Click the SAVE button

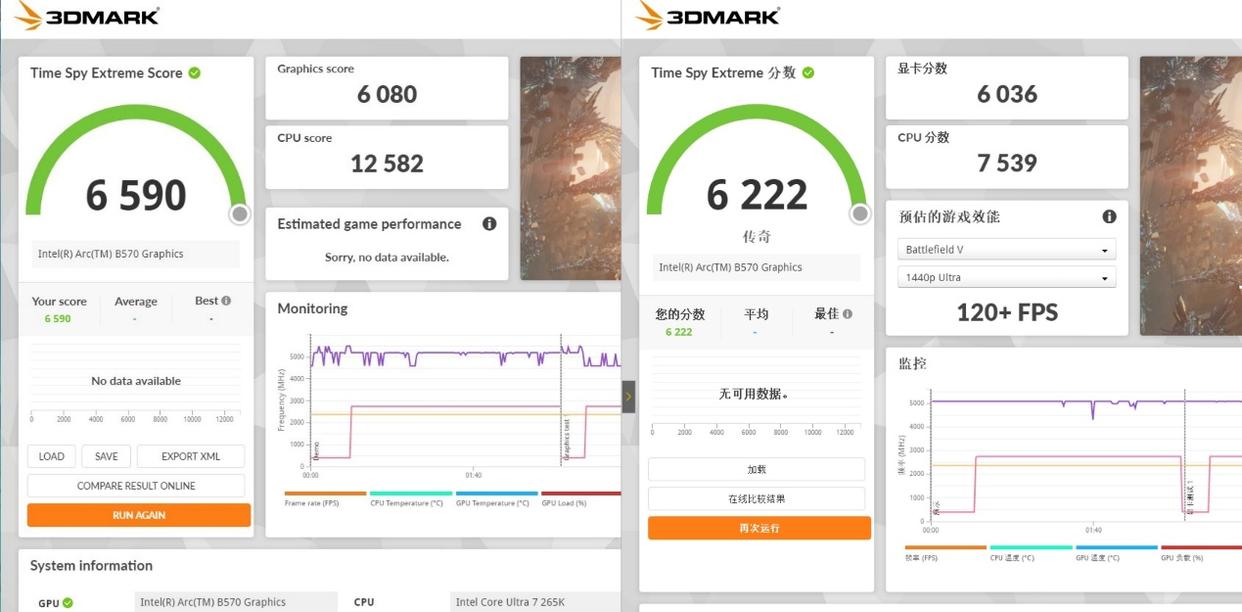[106, 457]
